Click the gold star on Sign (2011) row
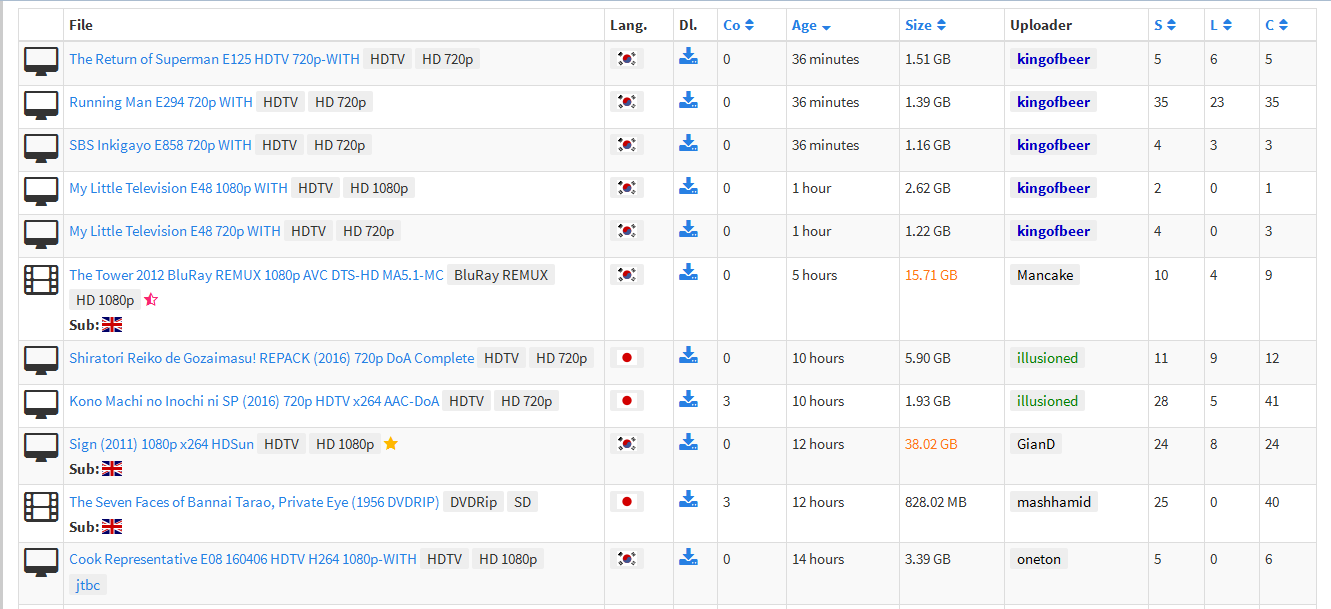Screen dimensions: 1331x609 tap(391, 444)
